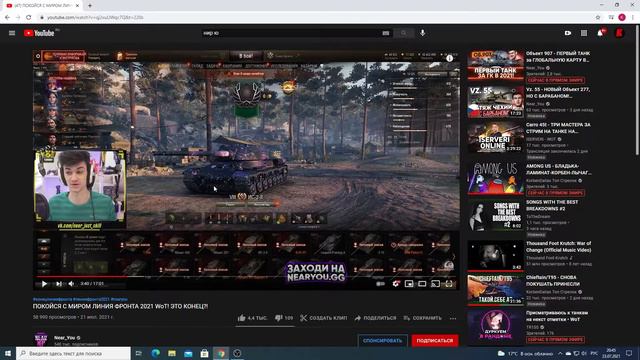
Task: Open player settings gear
Action: point(396,284)
